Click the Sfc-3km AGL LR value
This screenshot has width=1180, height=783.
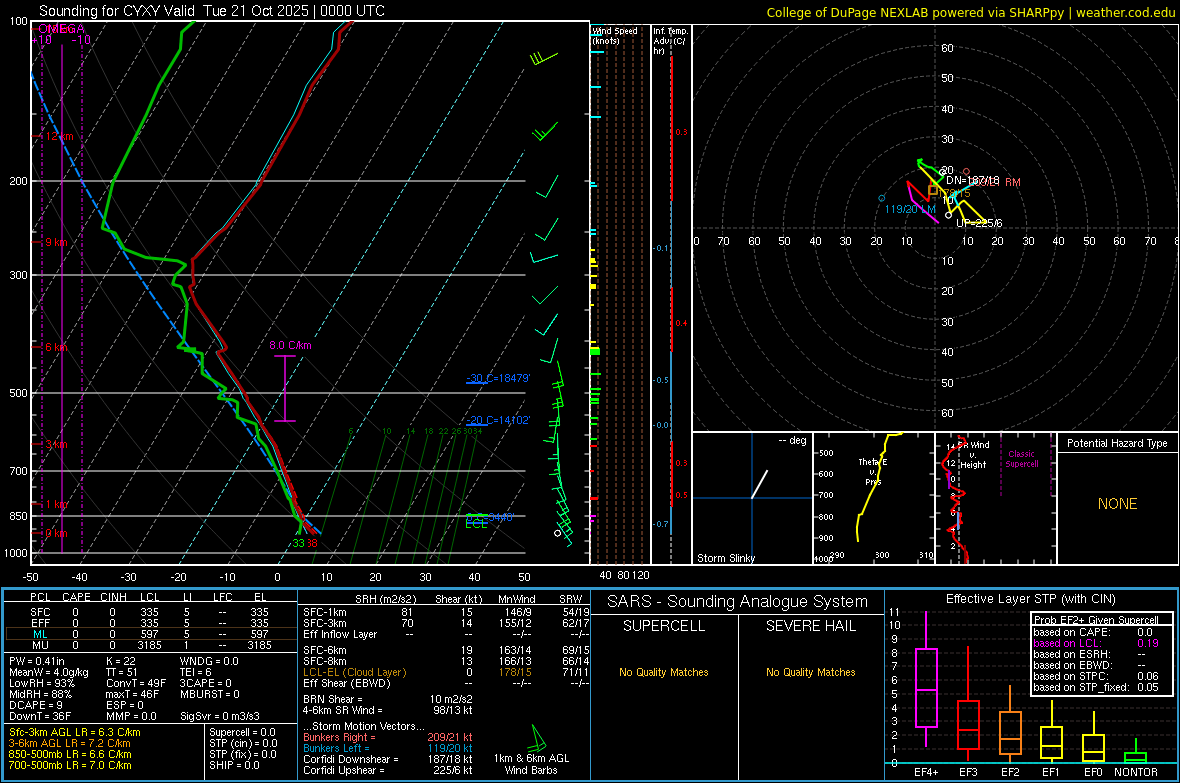[75, 732]
